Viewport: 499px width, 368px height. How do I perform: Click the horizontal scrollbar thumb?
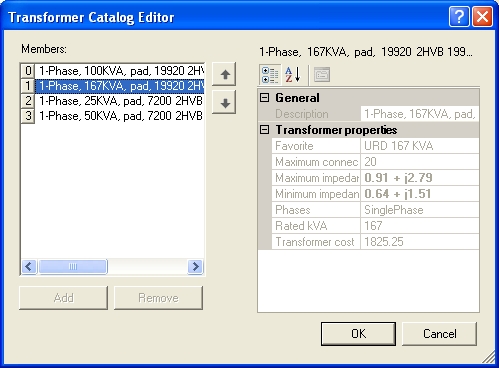(73, 267)
